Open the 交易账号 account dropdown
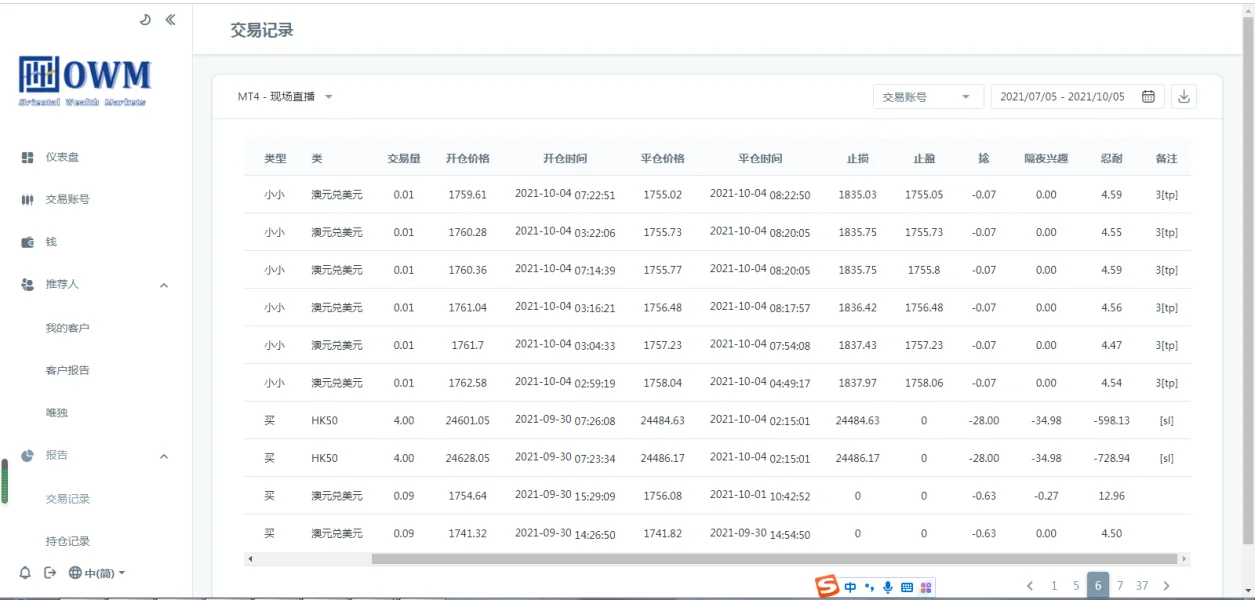 tap(925, 97)
